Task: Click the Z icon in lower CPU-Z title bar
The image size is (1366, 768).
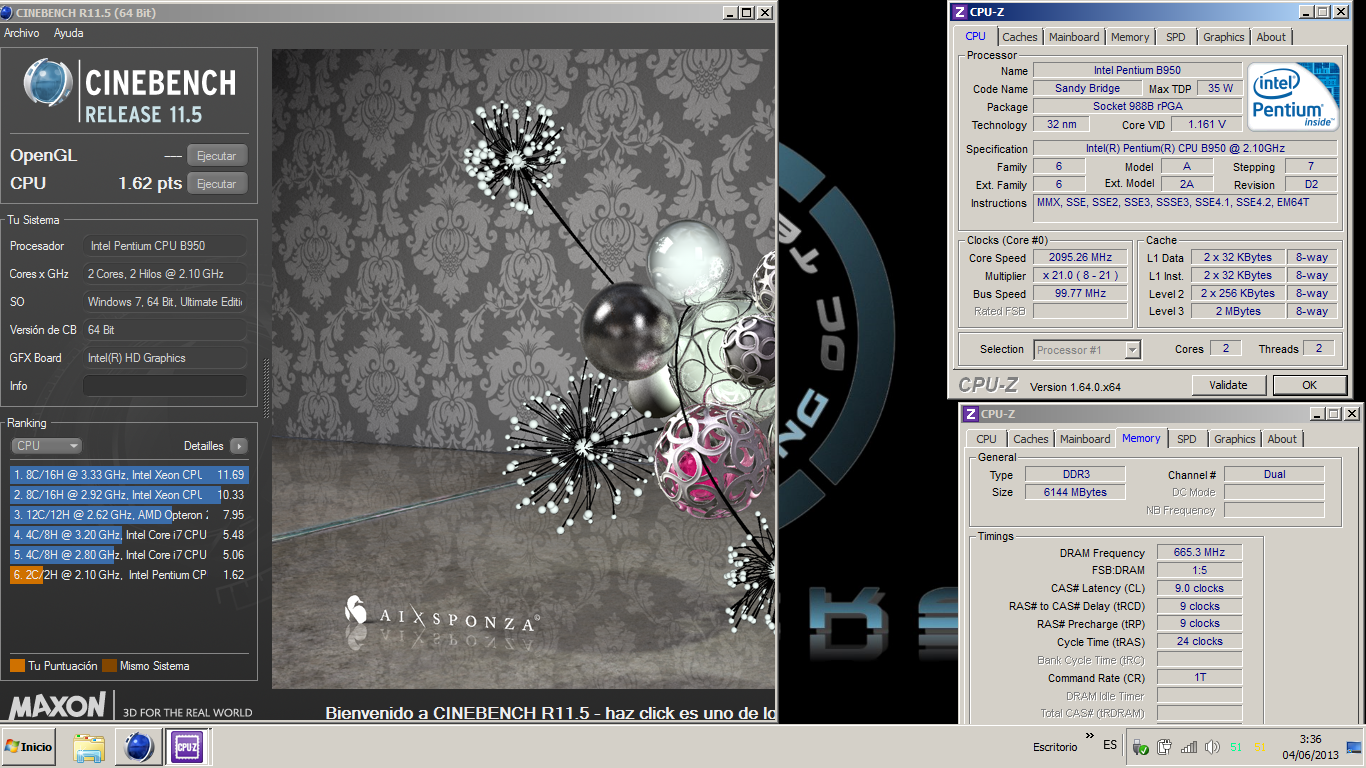Action: pos(970,414)
